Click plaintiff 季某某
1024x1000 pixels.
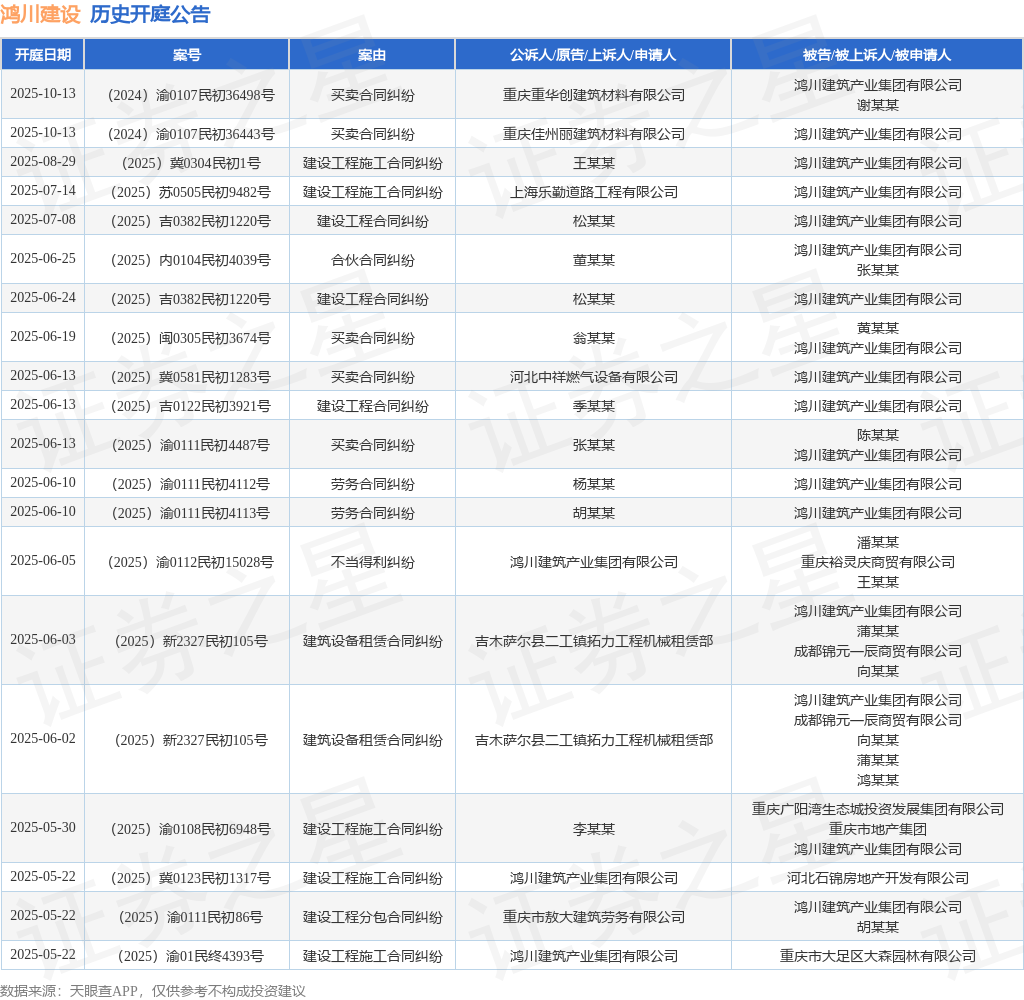pyautogui.click(x=594, y=406)
